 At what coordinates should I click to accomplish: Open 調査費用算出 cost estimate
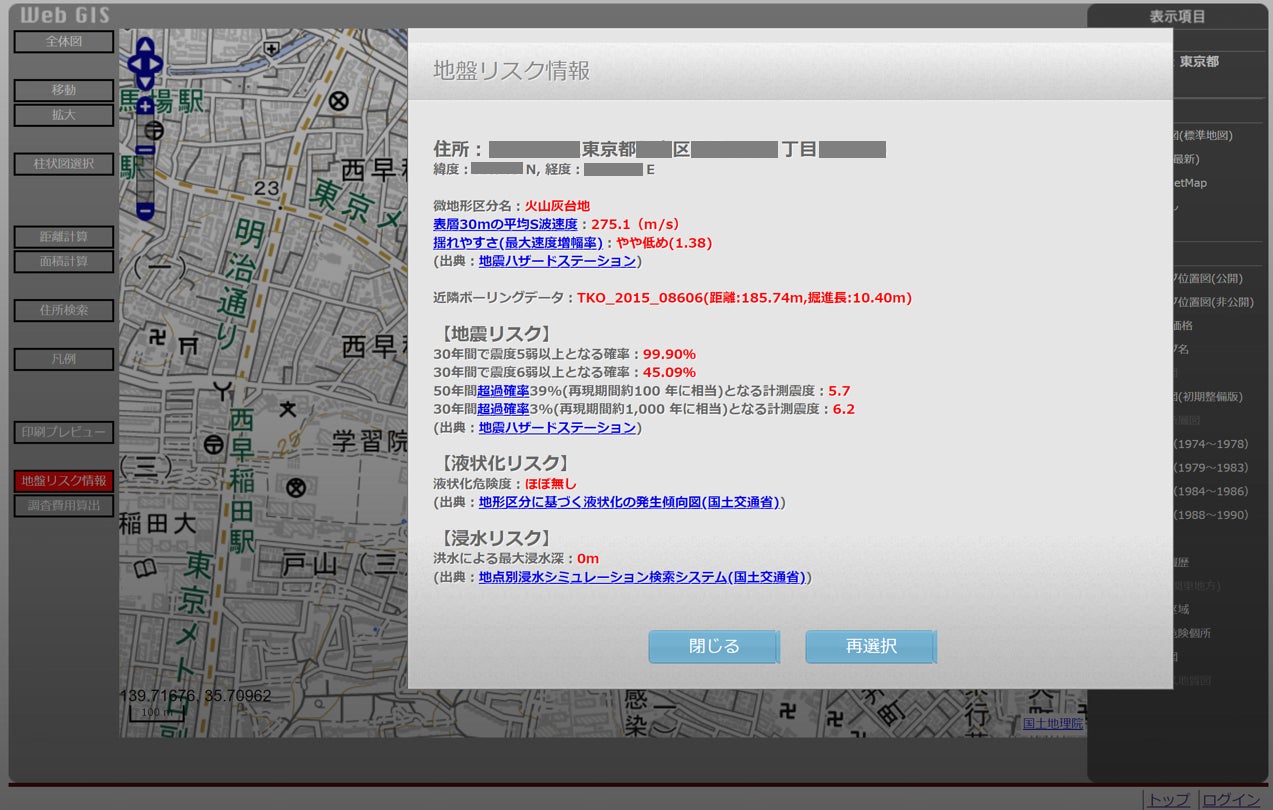click(64, 506)
